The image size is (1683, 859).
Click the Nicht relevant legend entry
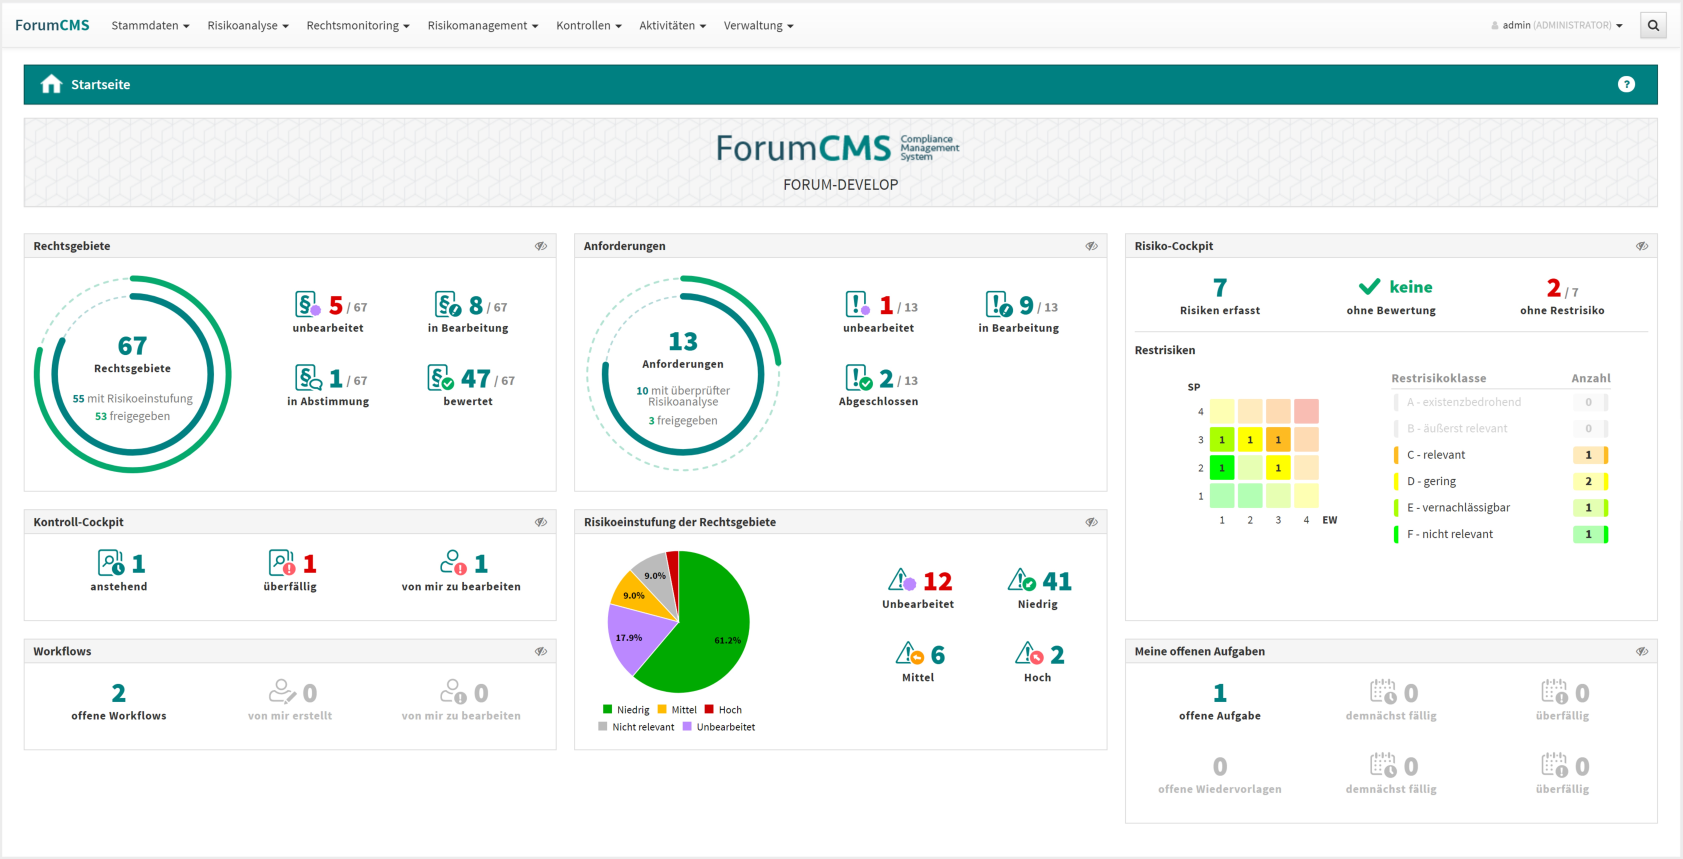(x=636, y=727)
